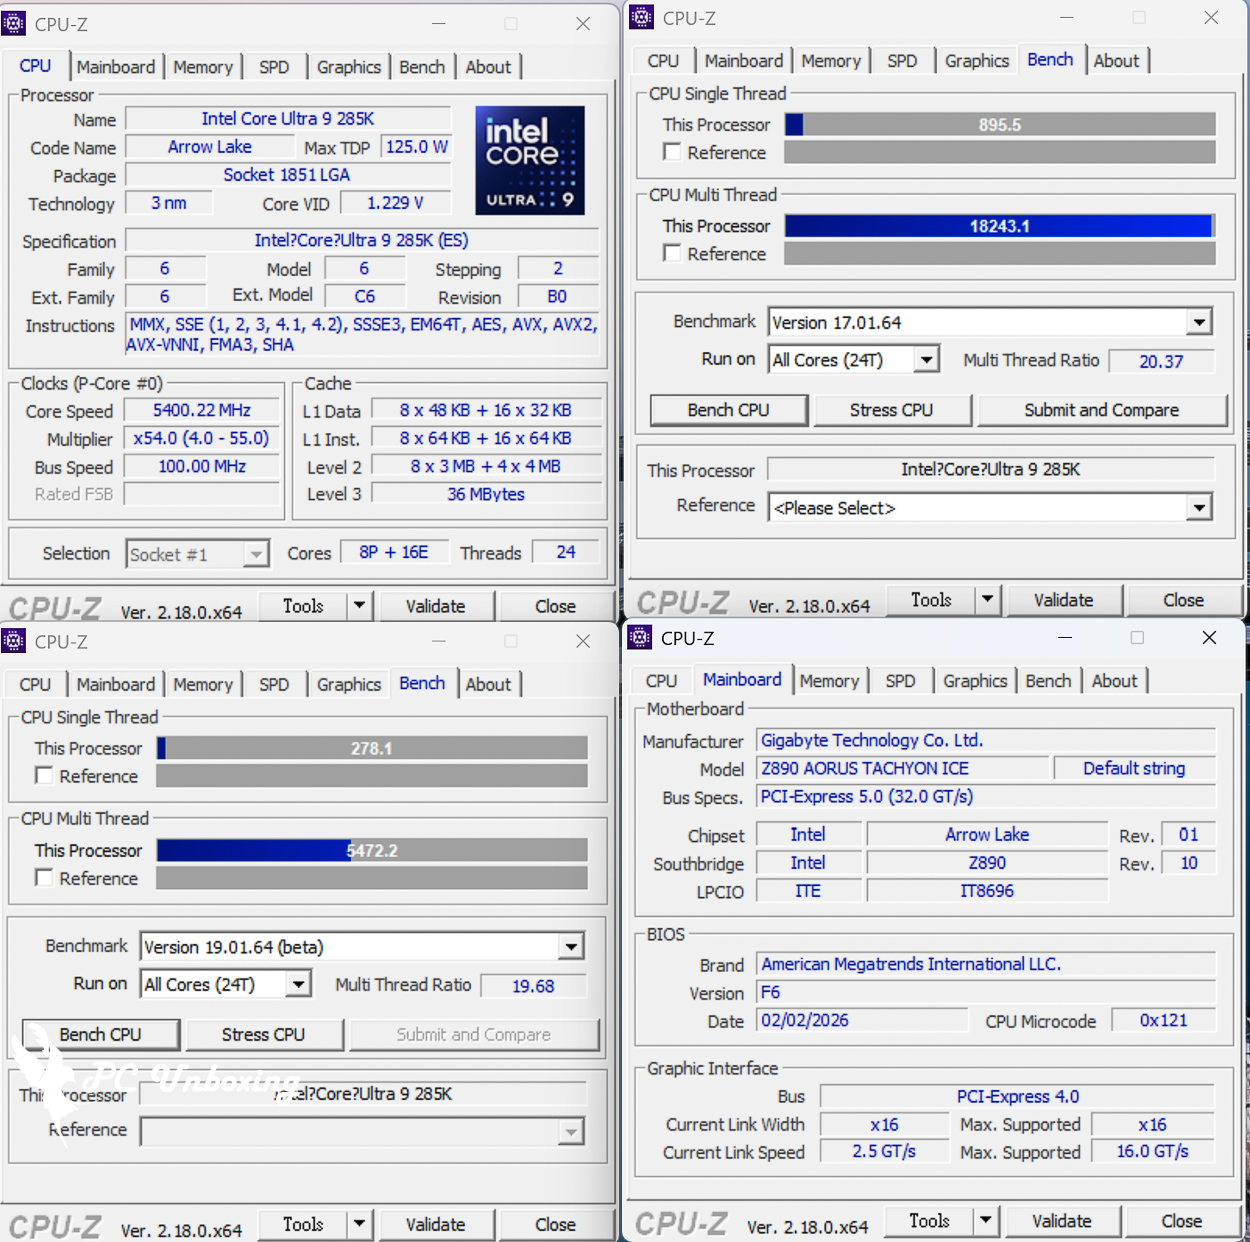
Task: Click the enabled Submit and Compare button
Action: [1101, 410]
